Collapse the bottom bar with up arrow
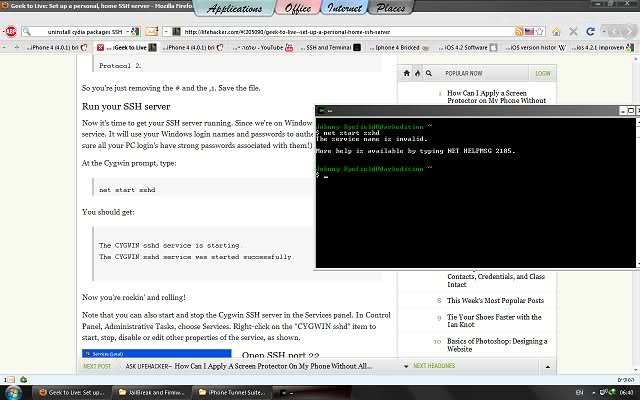This screenshot has width=640, height=400. tap(548, 367)
